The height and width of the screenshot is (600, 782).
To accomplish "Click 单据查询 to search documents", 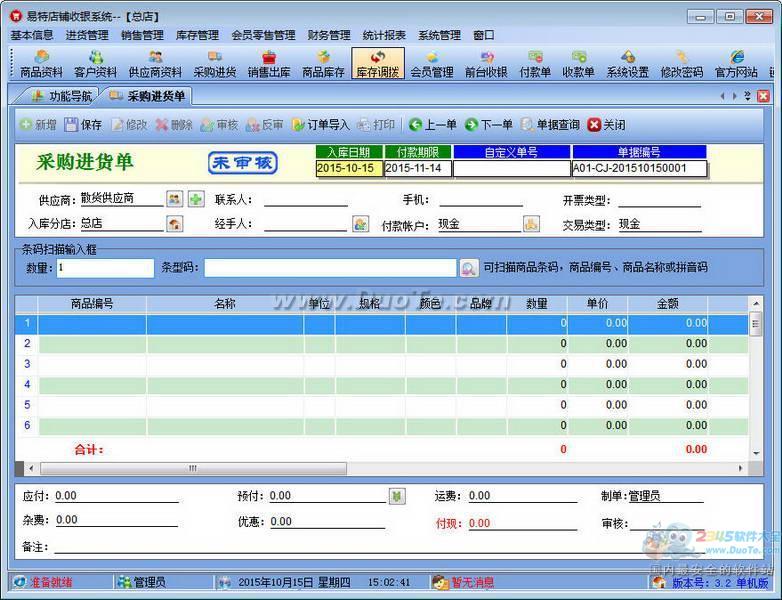I will pyautogui.click(x=549, y=125).
